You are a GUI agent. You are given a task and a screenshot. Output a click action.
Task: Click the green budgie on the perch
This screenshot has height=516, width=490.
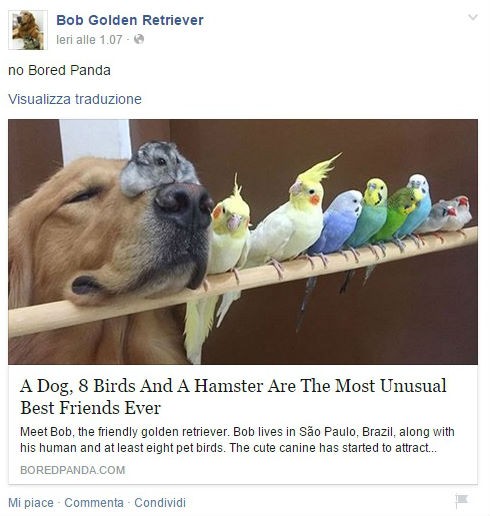(x=393, y=217)
